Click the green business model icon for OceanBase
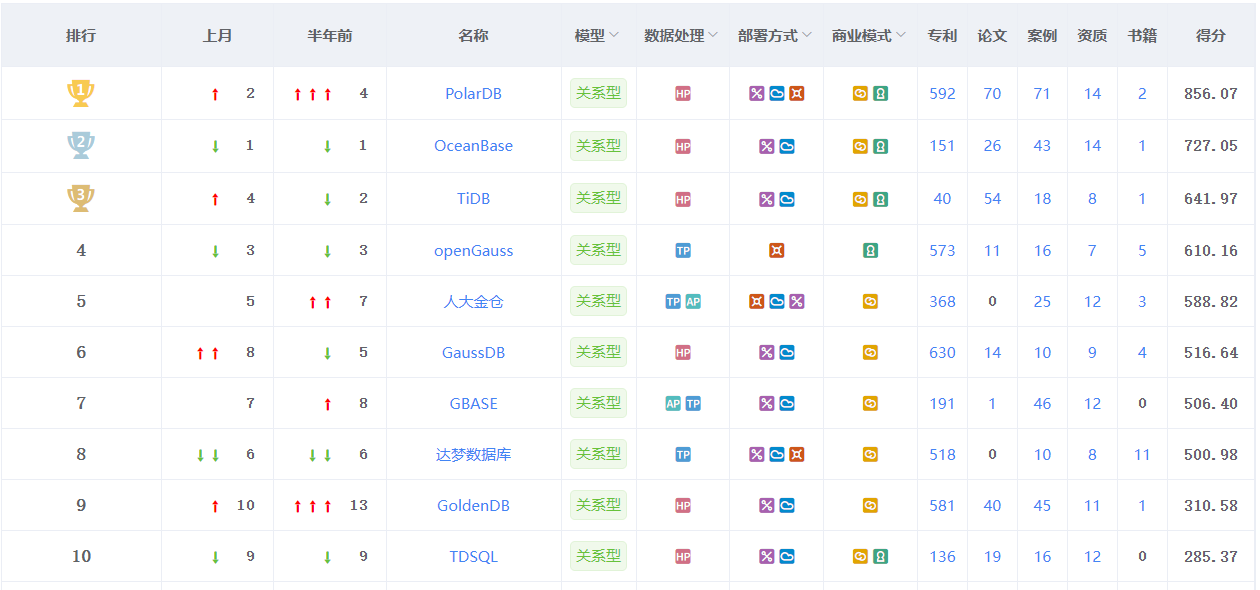1260x590 pixels. point(880,147)
